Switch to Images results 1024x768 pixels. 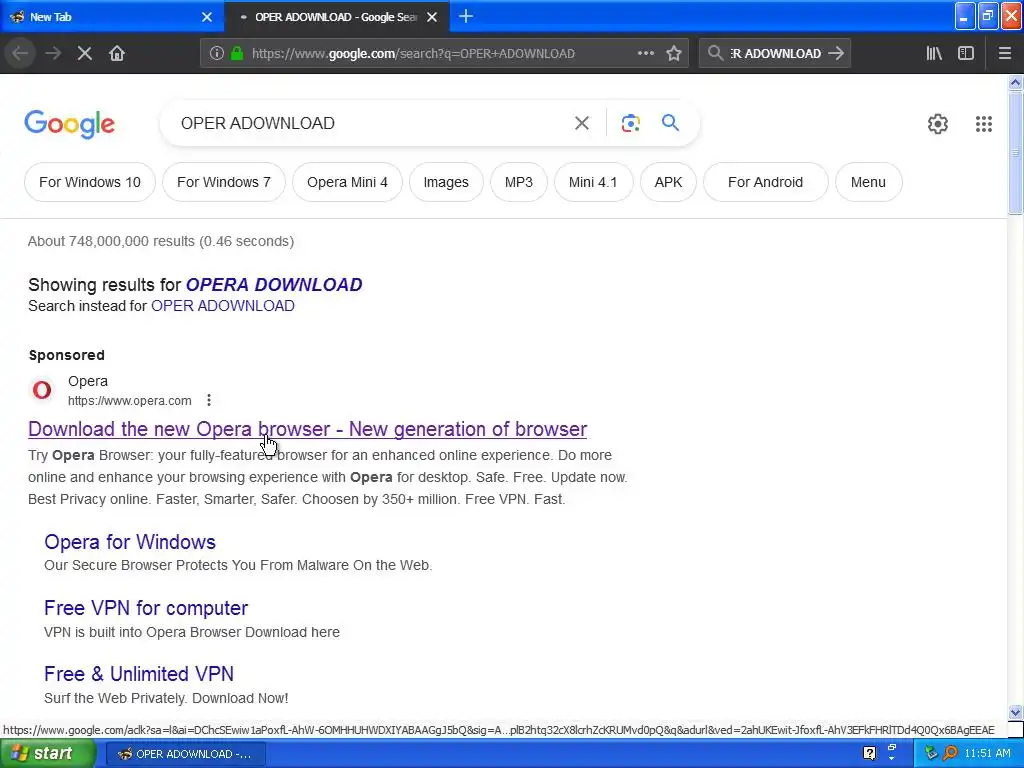tap(446, 182)
